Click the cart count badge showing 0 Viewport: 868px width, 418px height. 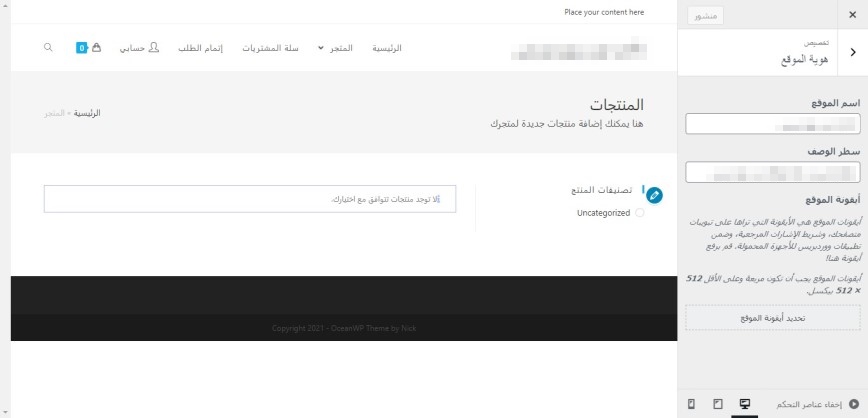(82, 48)
